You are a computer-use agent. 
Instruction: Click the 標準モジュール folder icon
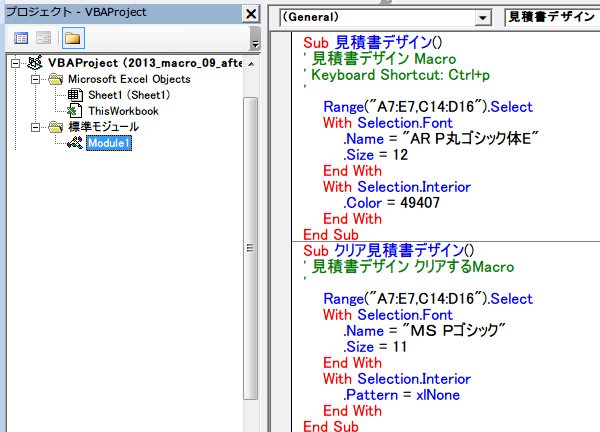[54, 127]
